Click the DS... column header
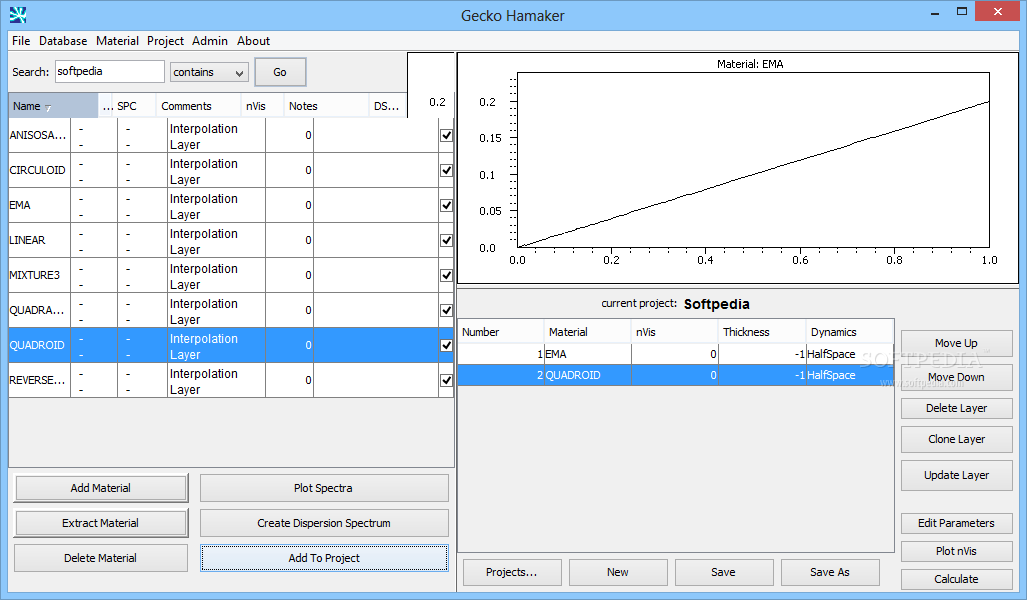The image size is (1027, 600). pyautogui.click(x=388, y=106)
